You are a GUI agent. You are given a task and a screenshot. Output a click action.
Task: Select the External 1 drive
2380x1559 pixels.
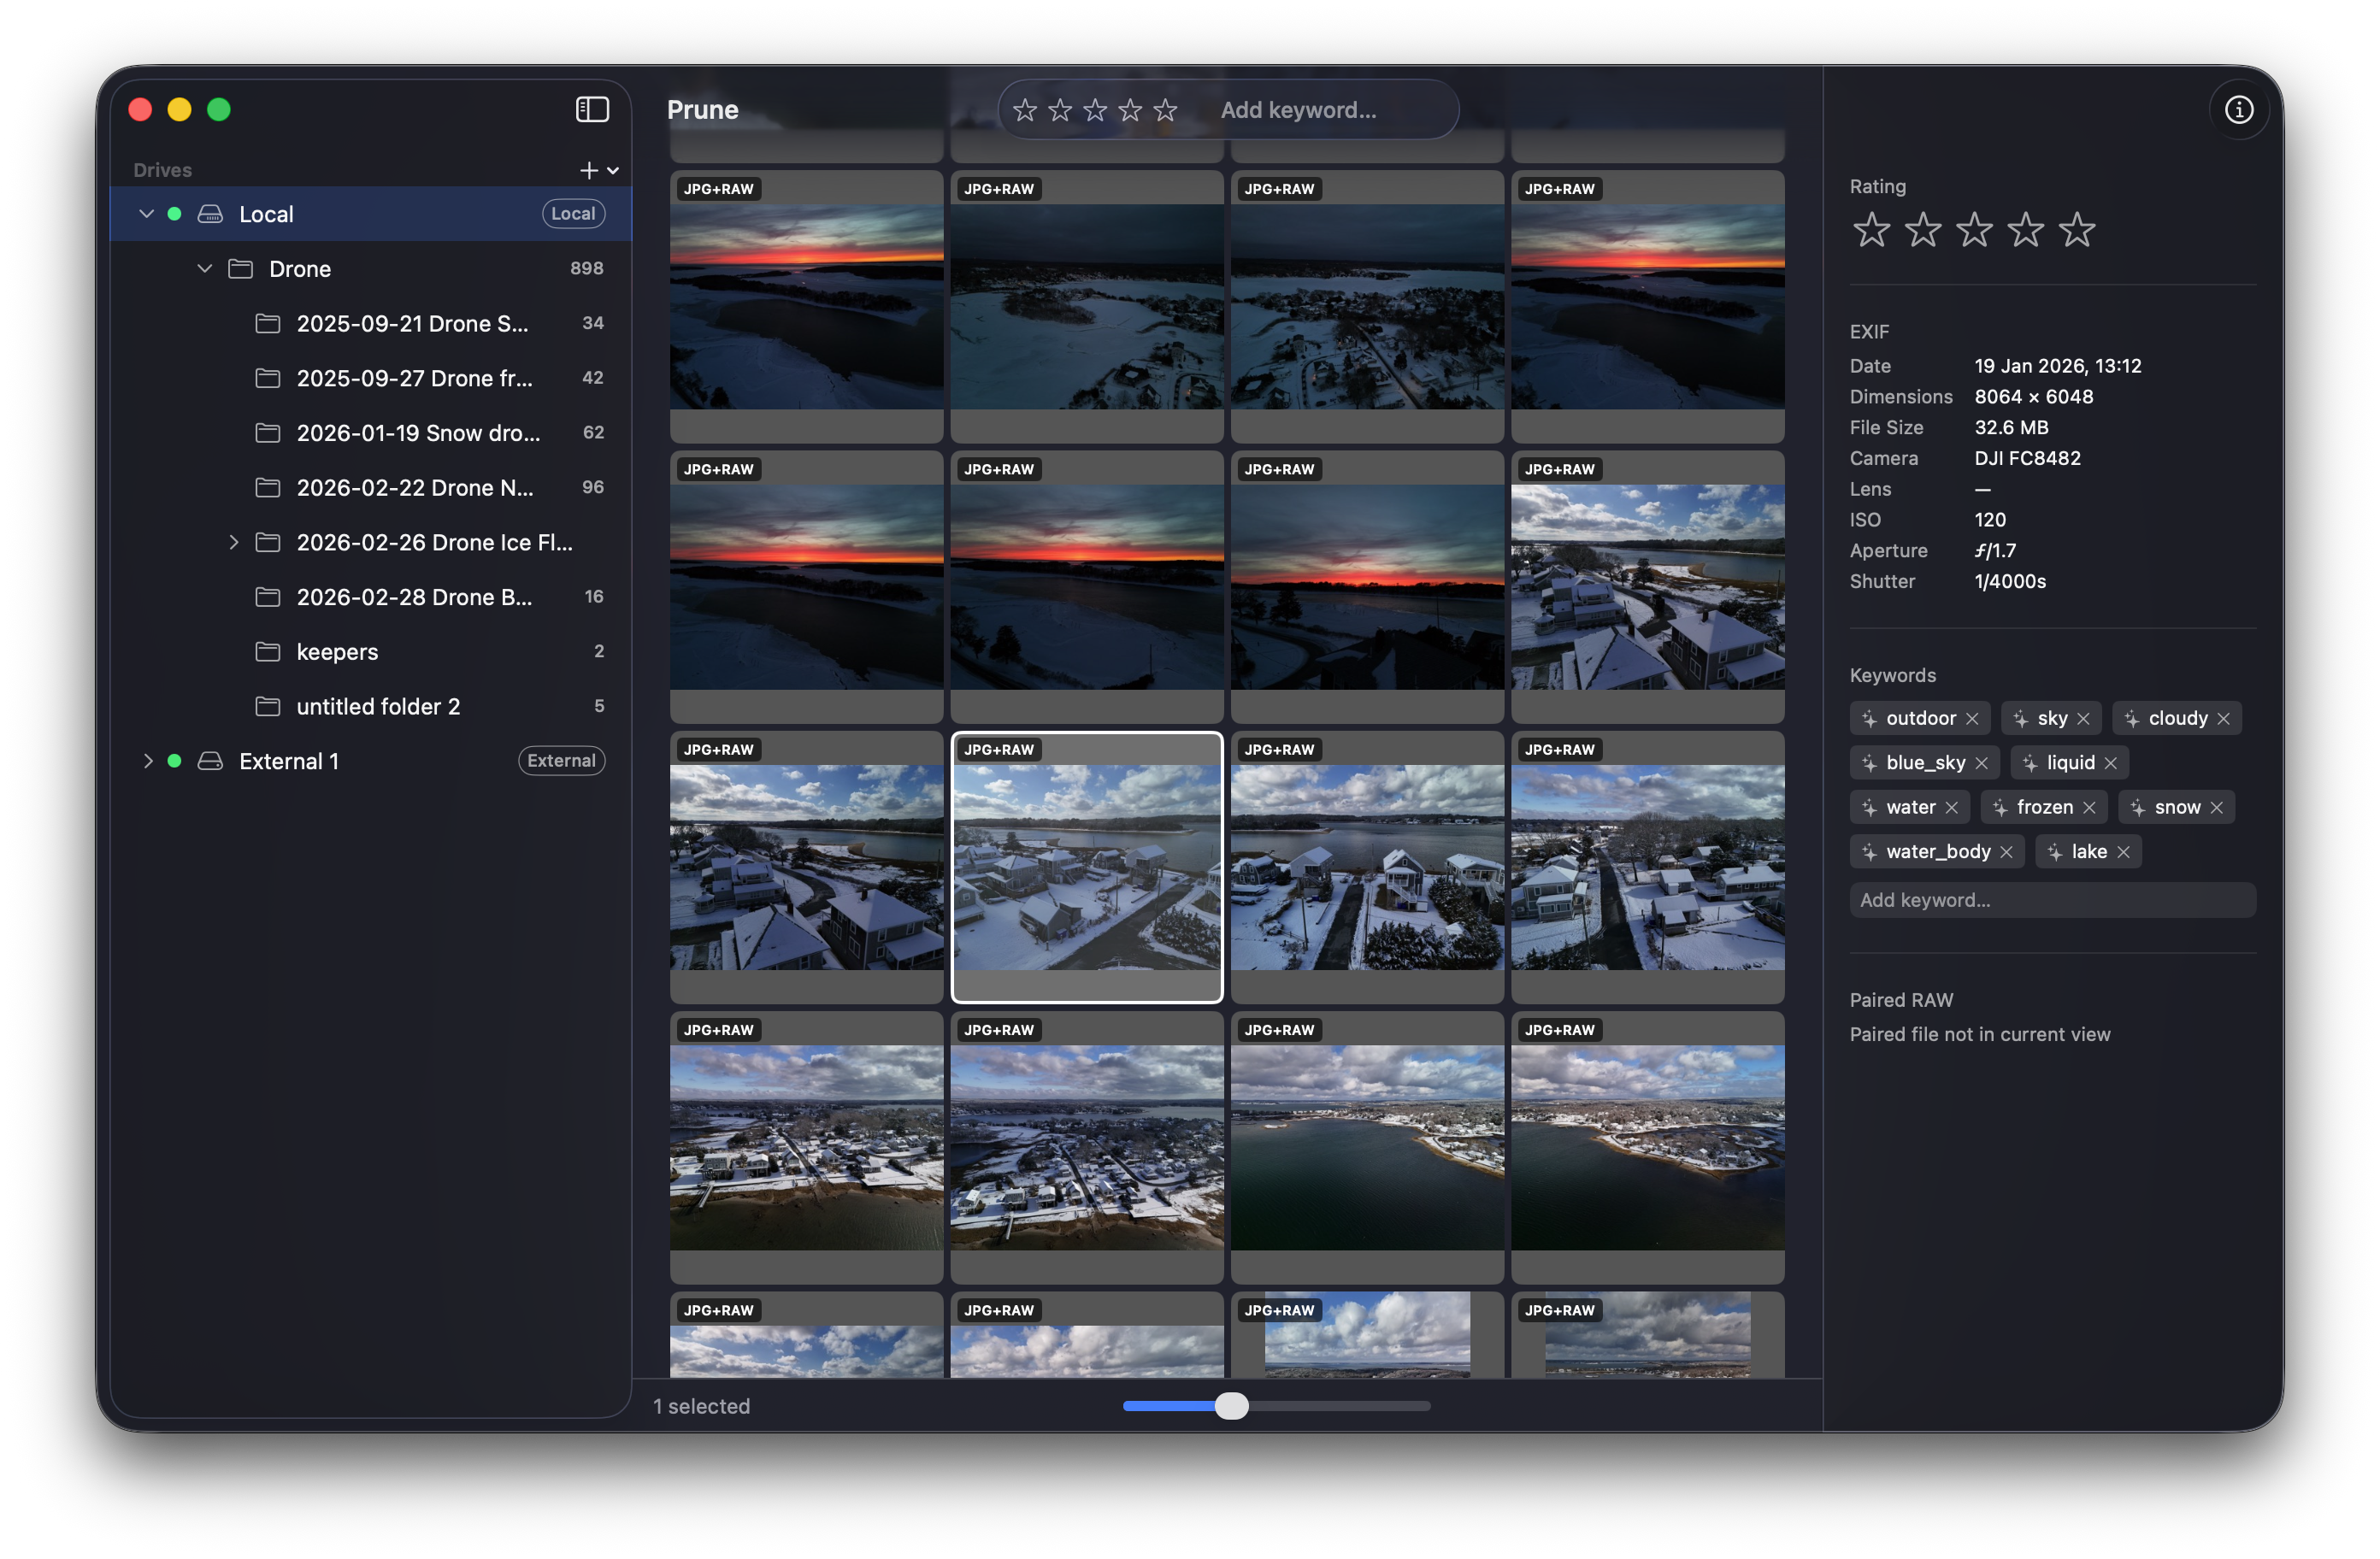[x=371, y=761]
